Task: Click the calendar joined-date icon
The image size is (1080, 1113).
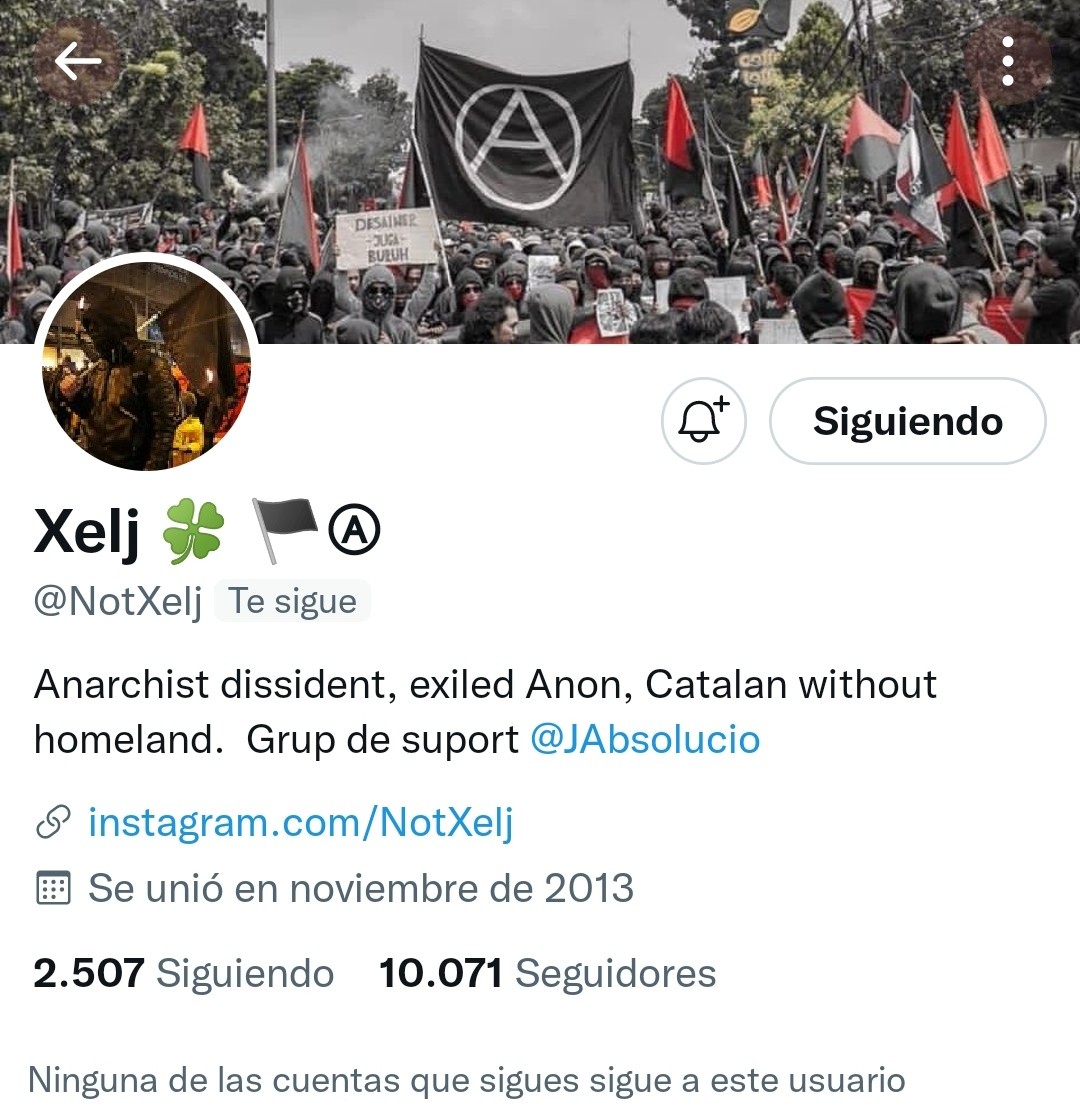Action: (53, 888)
